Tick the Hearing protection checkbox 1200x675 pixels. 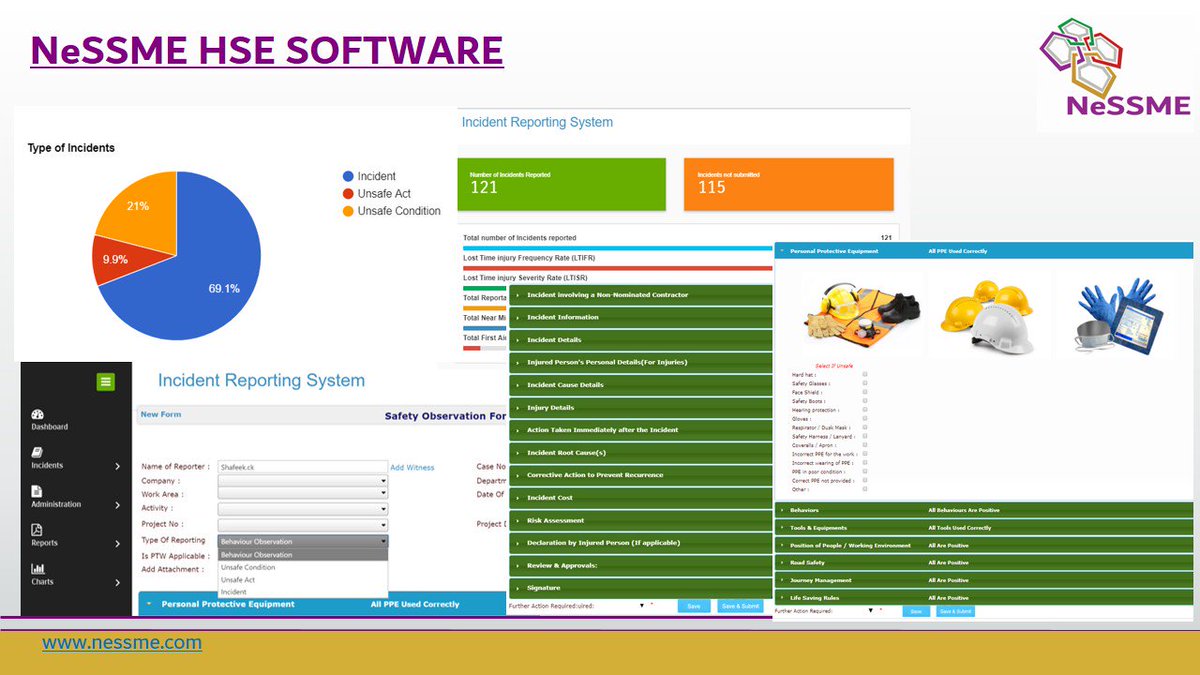(865, 410)
